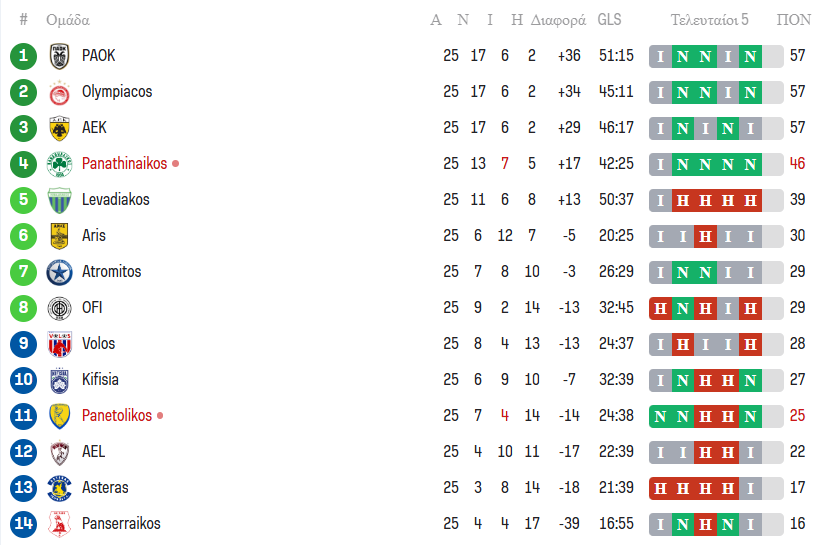The height and width of the screenshot is (545, 816).
Task: Open the Panathinaikos team page
Action: point(124,164)
